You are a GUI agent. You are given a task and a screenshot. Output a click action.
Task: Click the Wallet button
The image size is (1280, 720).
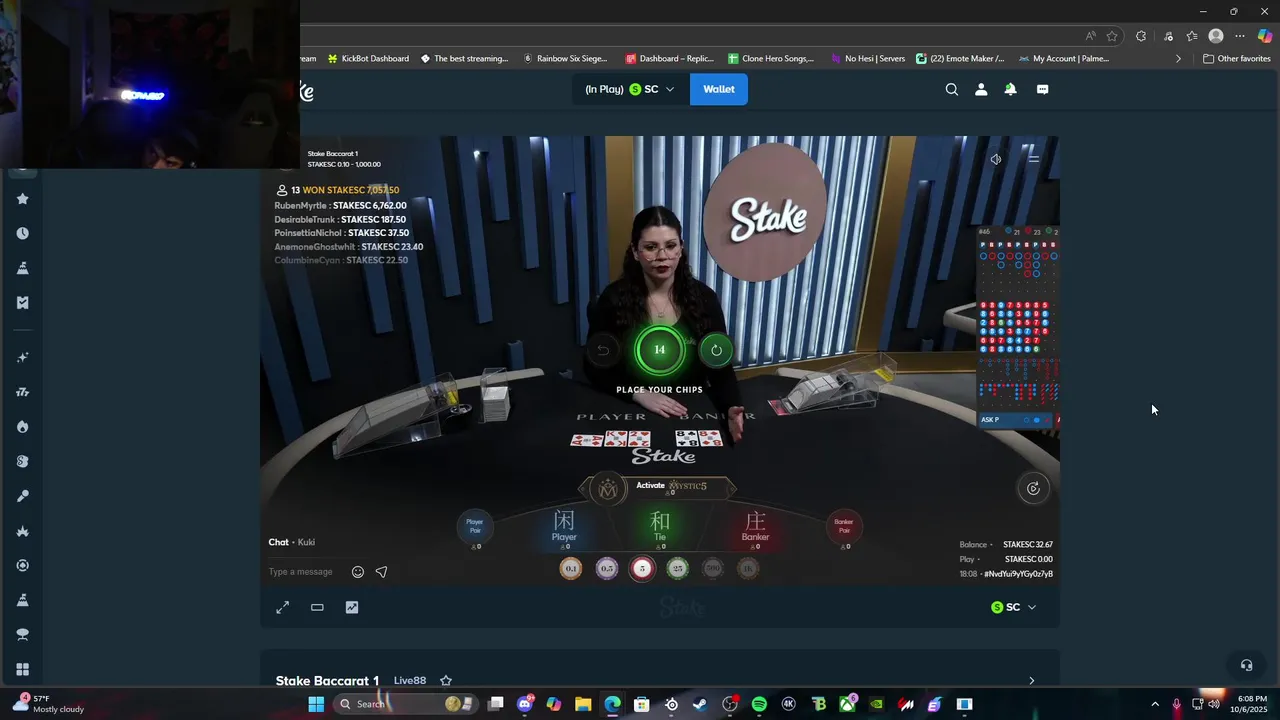pyautogui.click(x=719, y=89)
